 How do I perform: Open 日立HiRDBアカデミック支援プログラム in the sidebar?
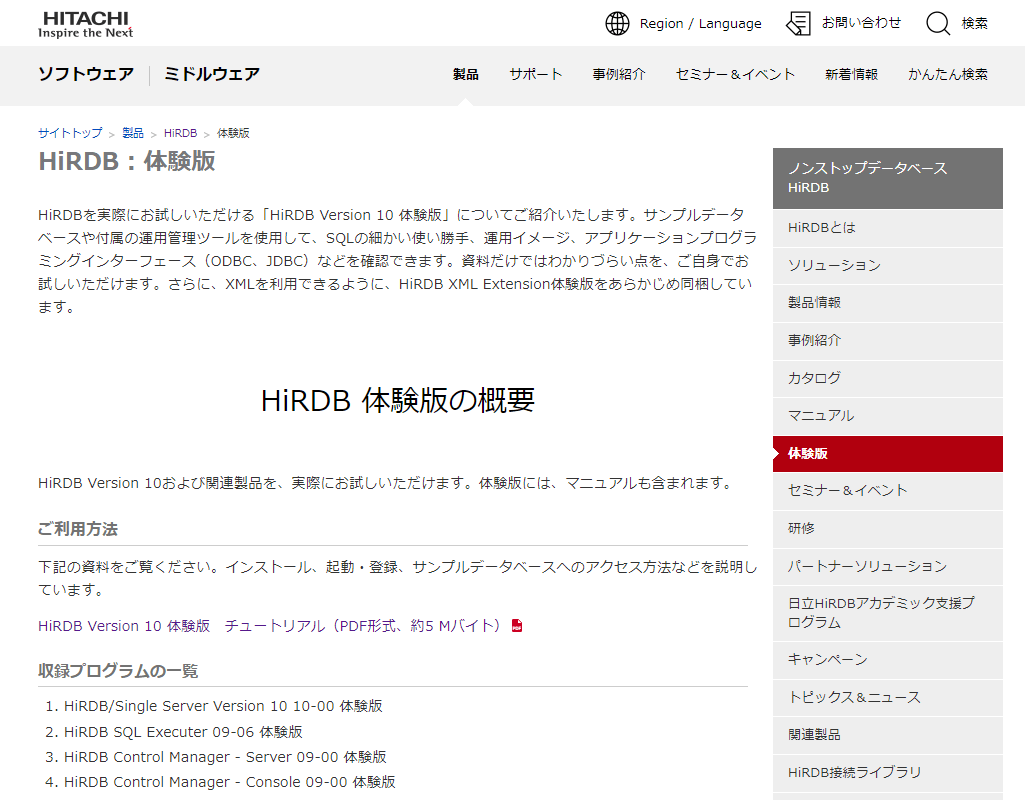(888, 613)
